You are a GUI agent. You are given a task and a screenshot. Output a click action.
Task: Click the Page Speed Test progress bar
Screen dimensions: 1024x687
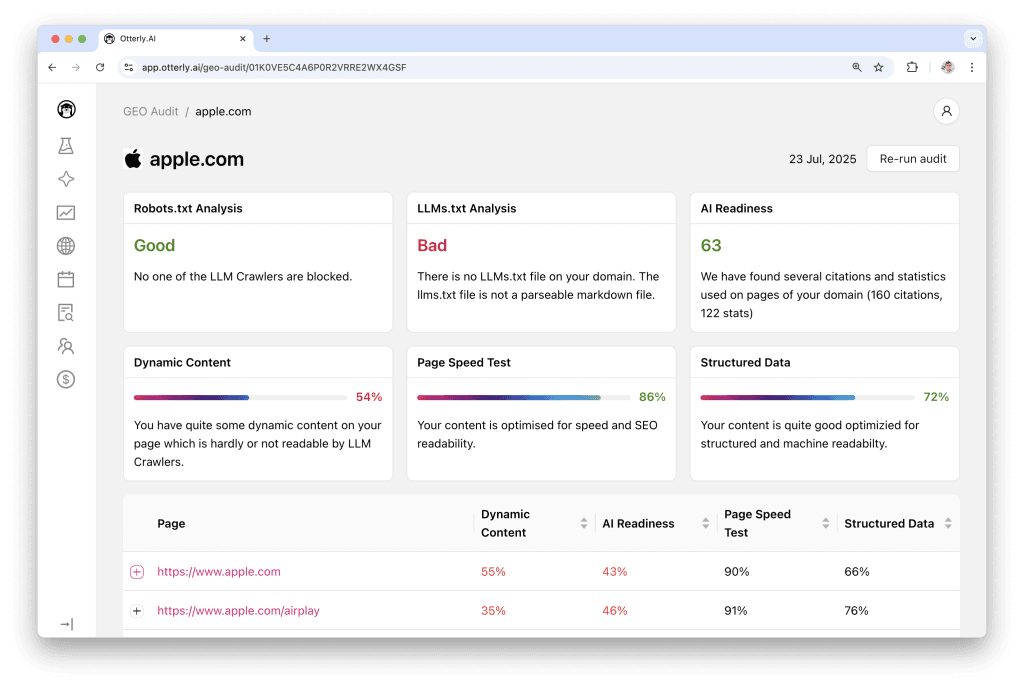[x=523, y=397]
